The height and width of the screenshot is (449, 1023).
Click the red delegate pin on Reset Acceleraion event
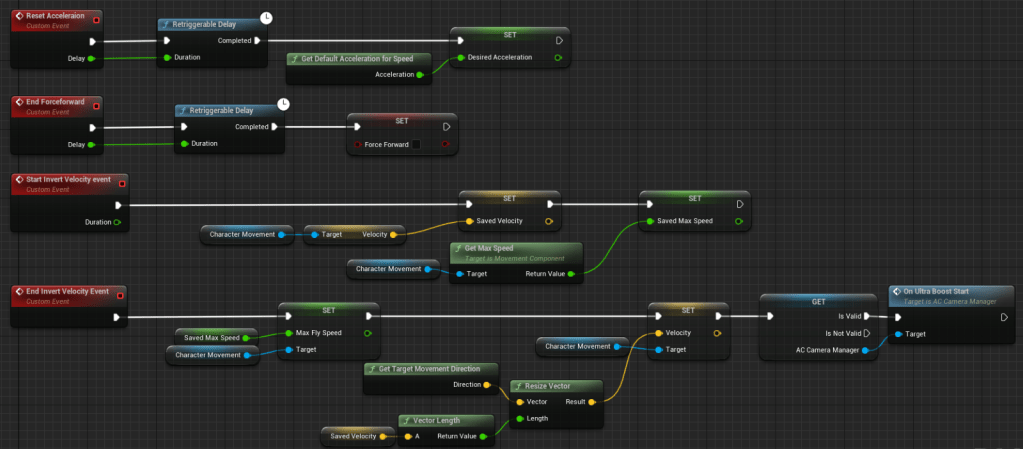(95, 20)
